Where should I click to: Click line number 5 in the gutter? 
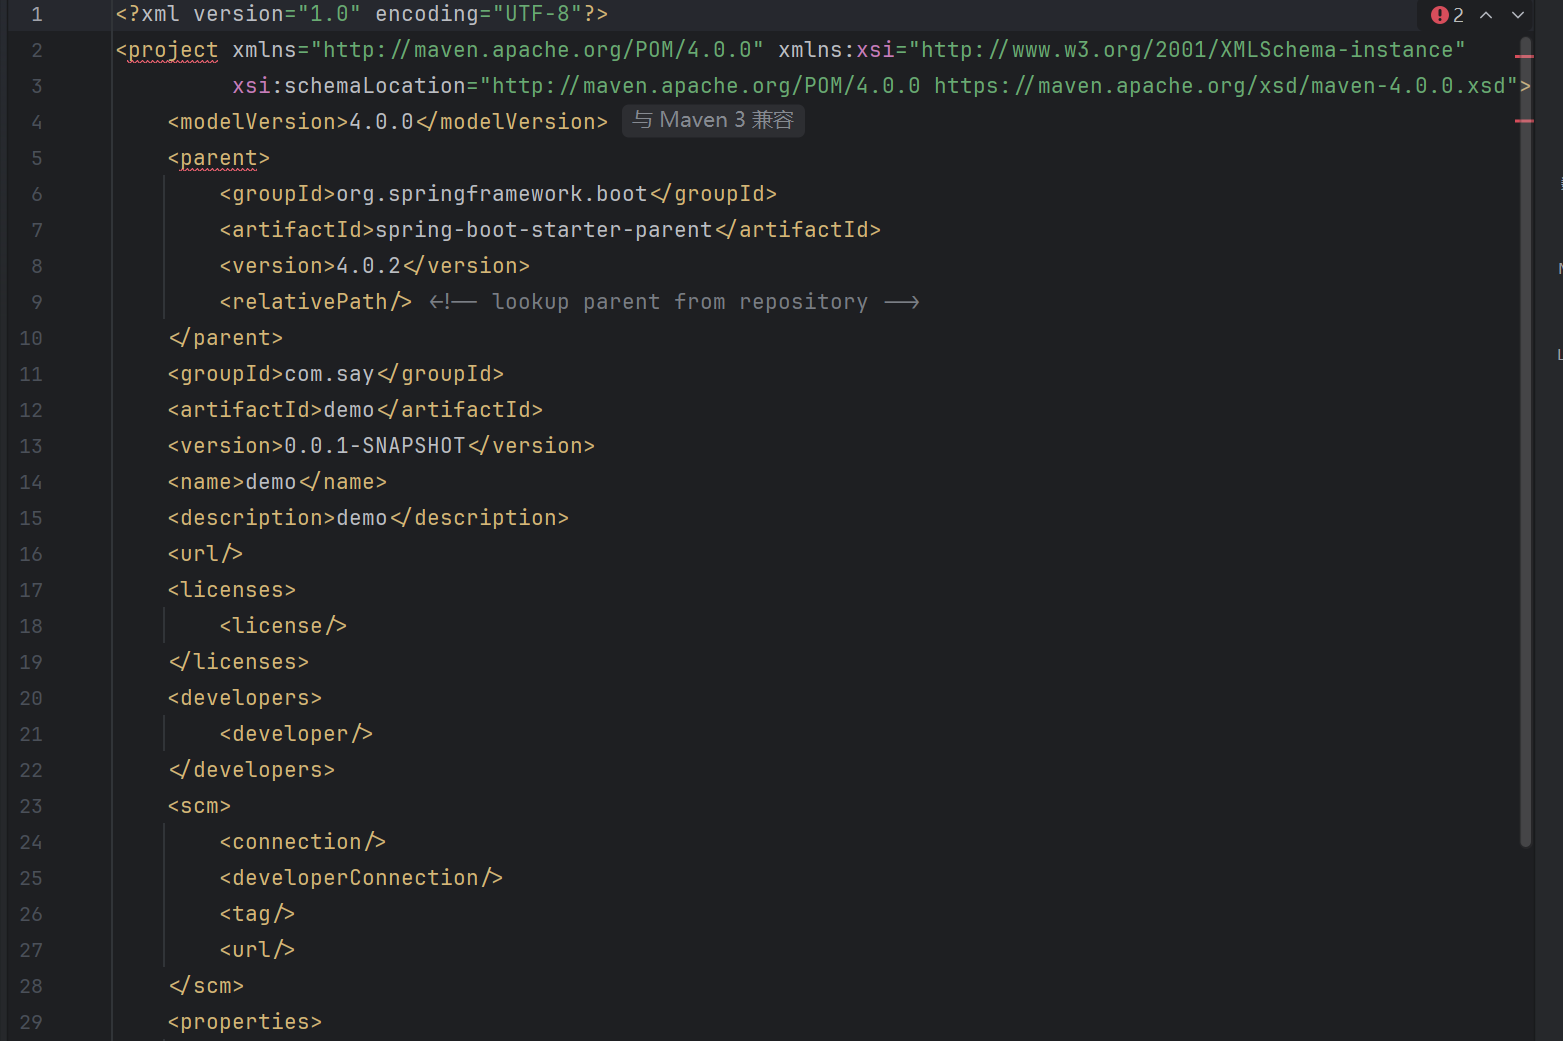point(36,158)
